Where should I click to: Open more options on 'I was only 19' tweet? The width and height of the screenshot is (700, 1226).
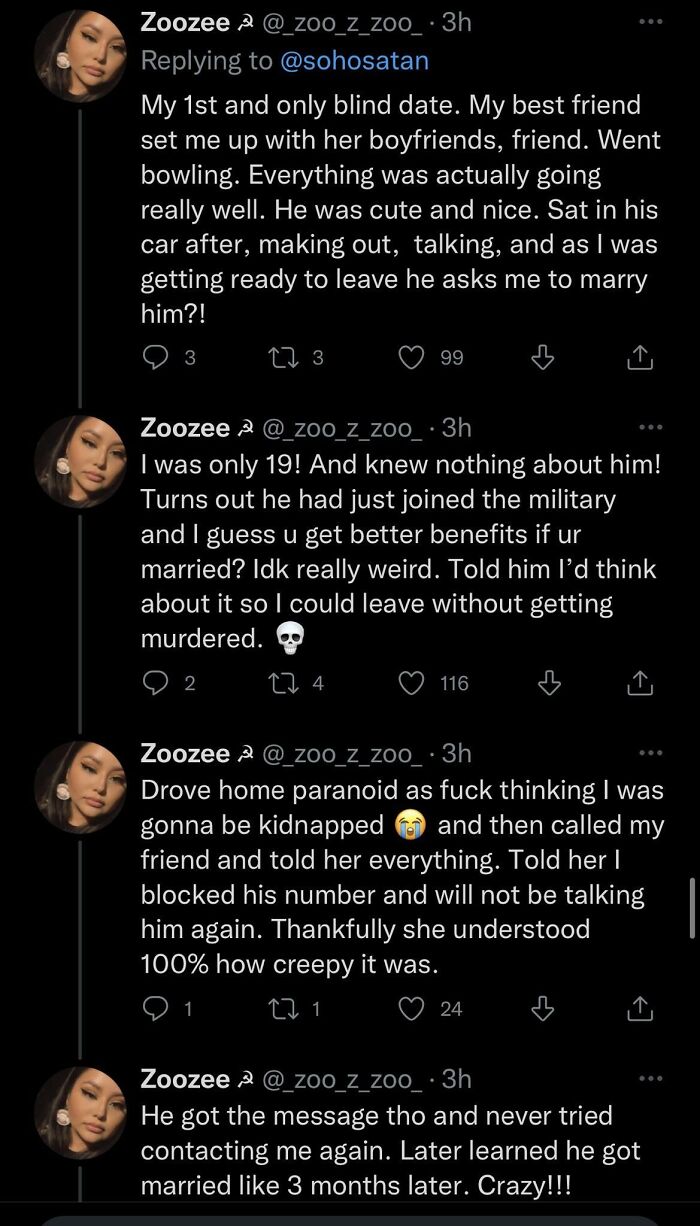[652, 428]
